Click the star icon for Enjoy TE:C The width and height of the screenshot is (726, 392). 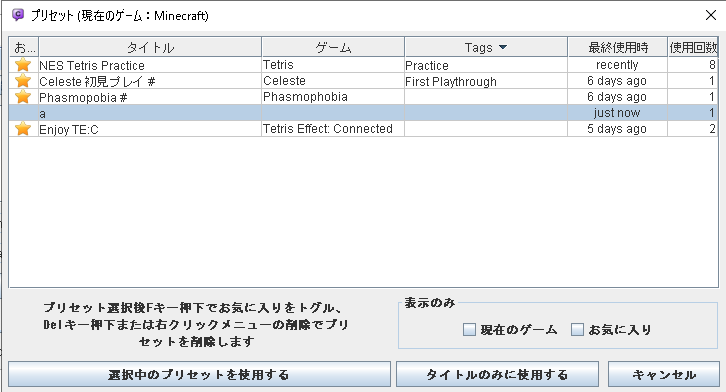23,129
